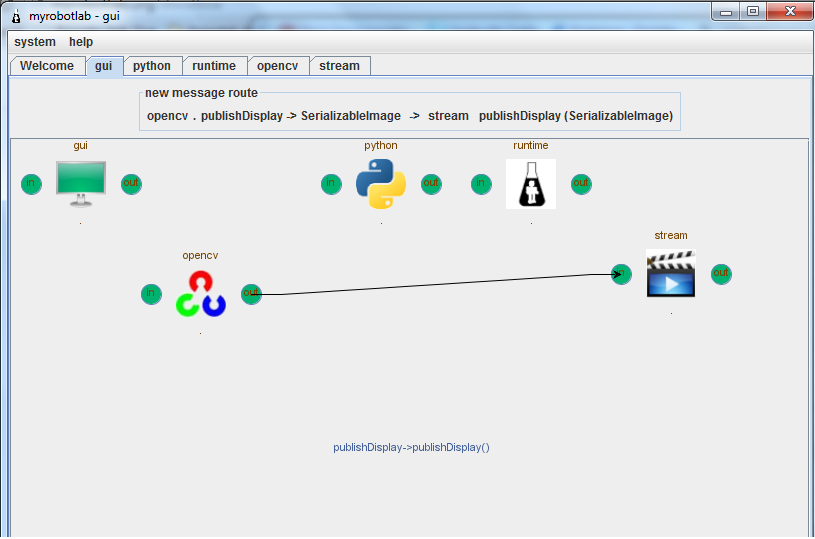815x539 pixels.
Task: Click the publishDisplay->publishDisplay() route label
Action: pos(411,448)
